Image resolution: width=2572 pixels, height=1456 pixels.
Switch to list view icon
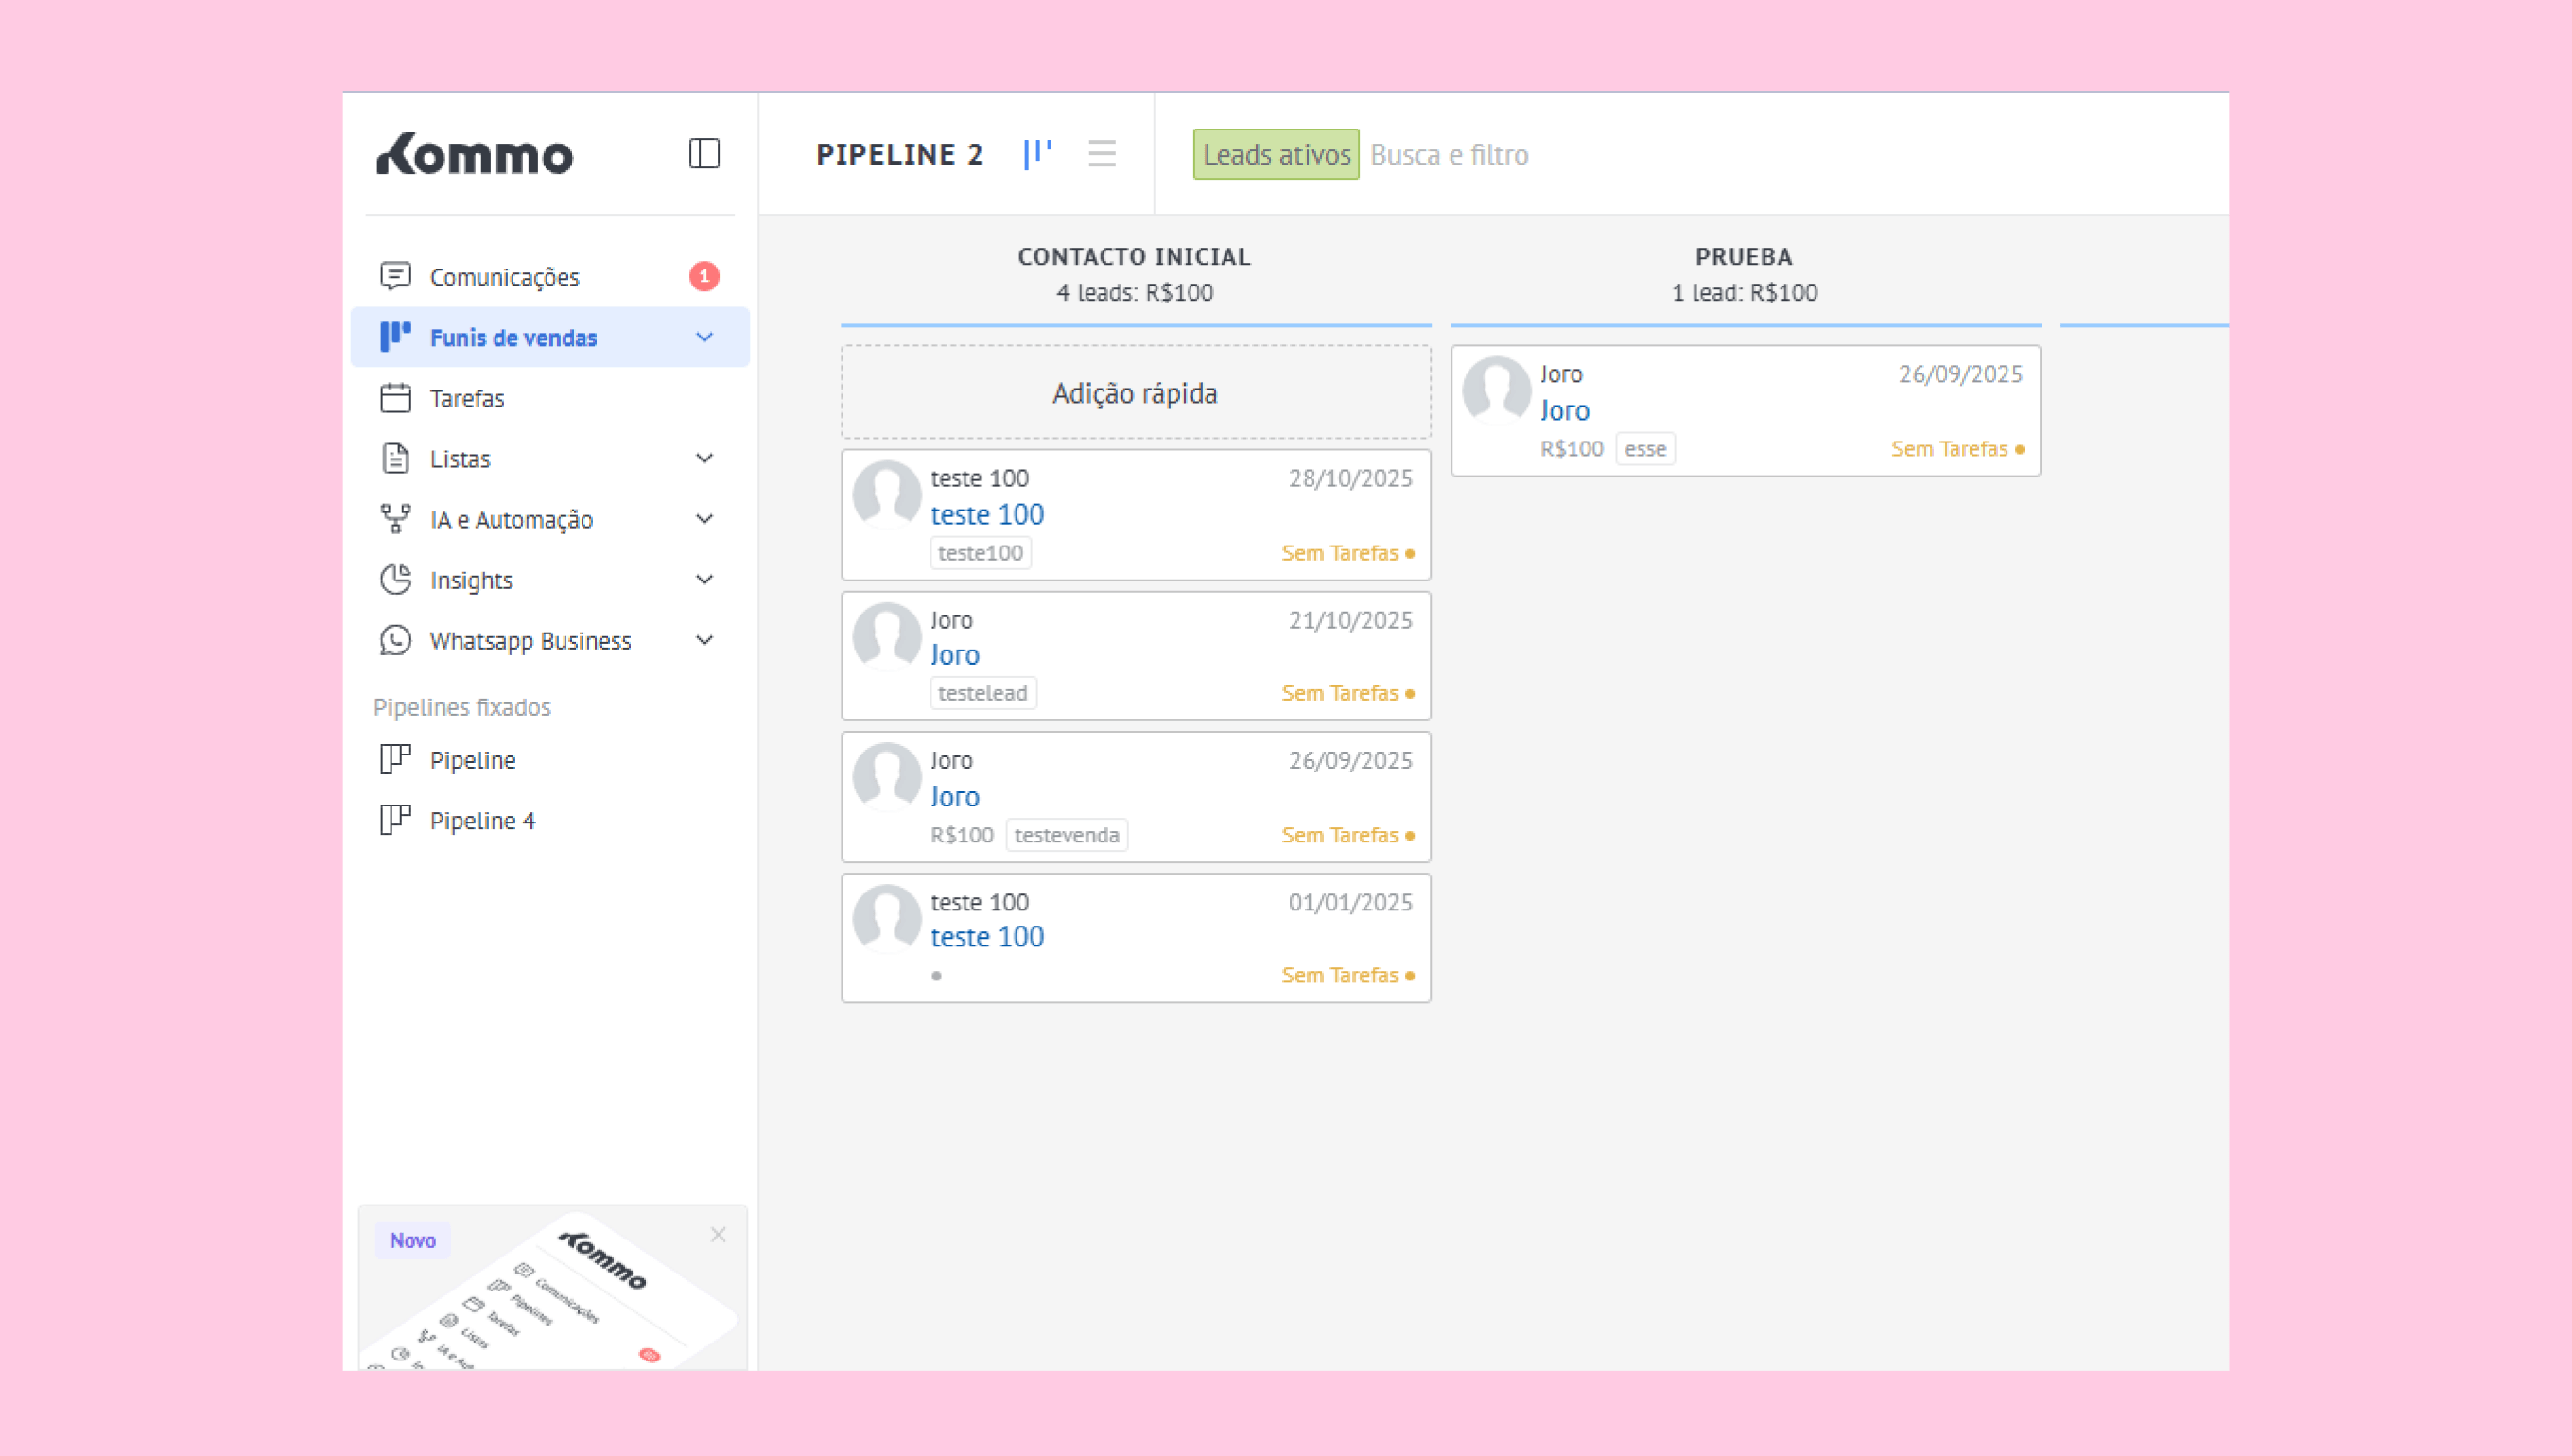[x=1101, y=154]
